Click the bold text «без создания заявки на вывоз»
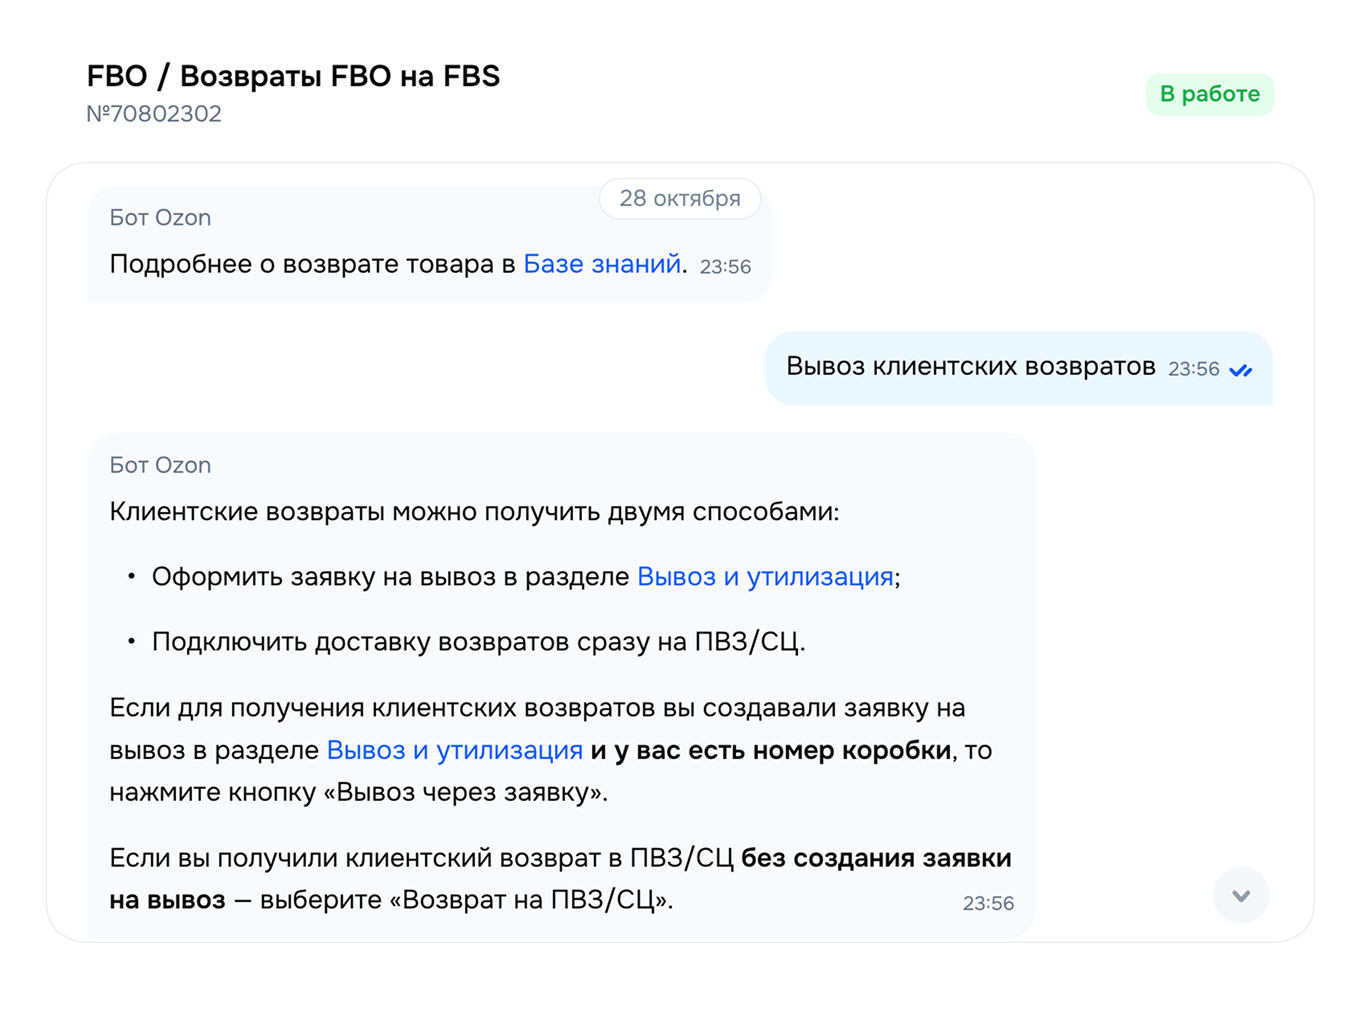1360x1009 pixels. tap(877, 858)
